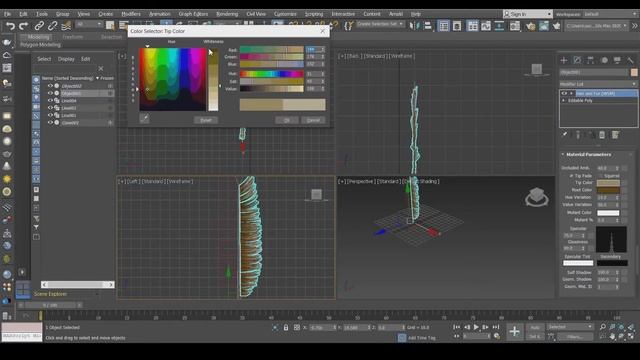Open the selection filter All dropdown

click(x=88, y=24)
